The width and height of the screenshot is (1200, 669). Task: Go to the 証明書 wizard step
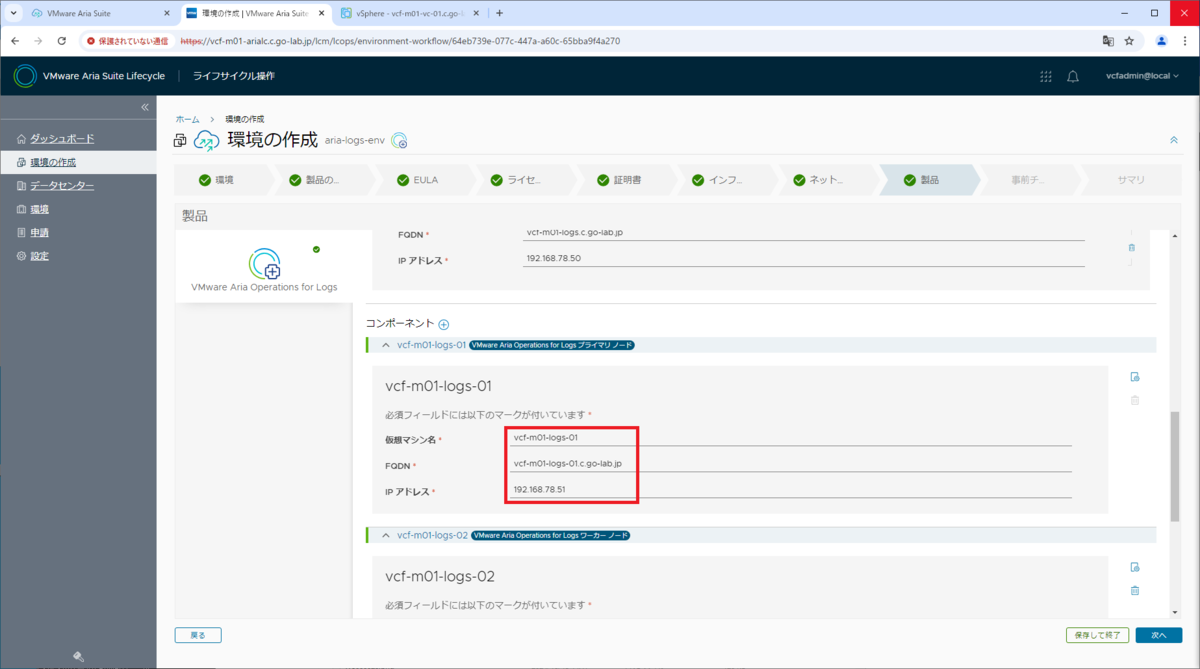point(627,180)
